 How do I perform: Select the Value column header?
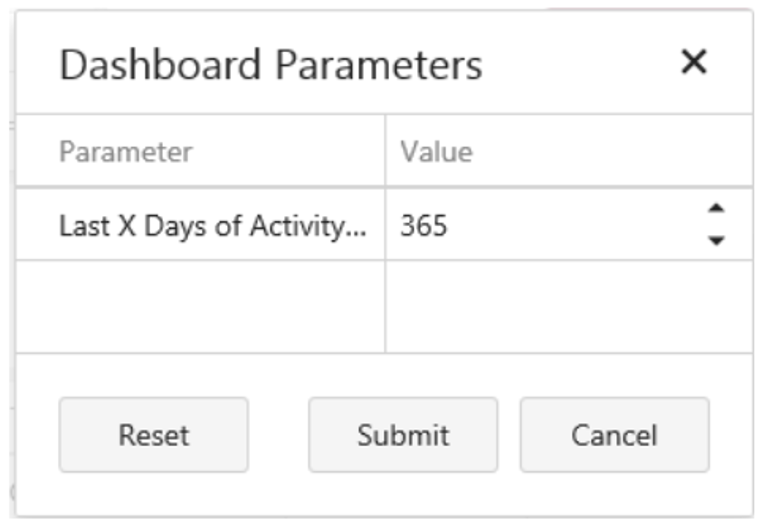437,152
